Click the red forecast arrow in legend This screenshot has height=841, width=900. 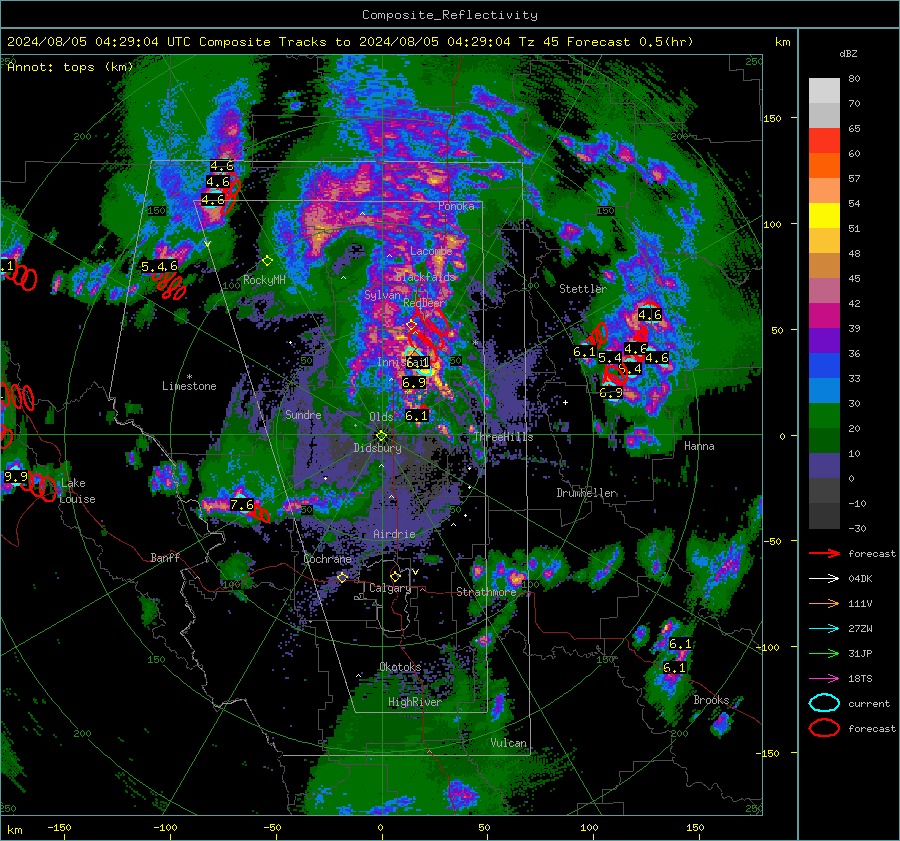pyautogui.click(x=824, y=553)
